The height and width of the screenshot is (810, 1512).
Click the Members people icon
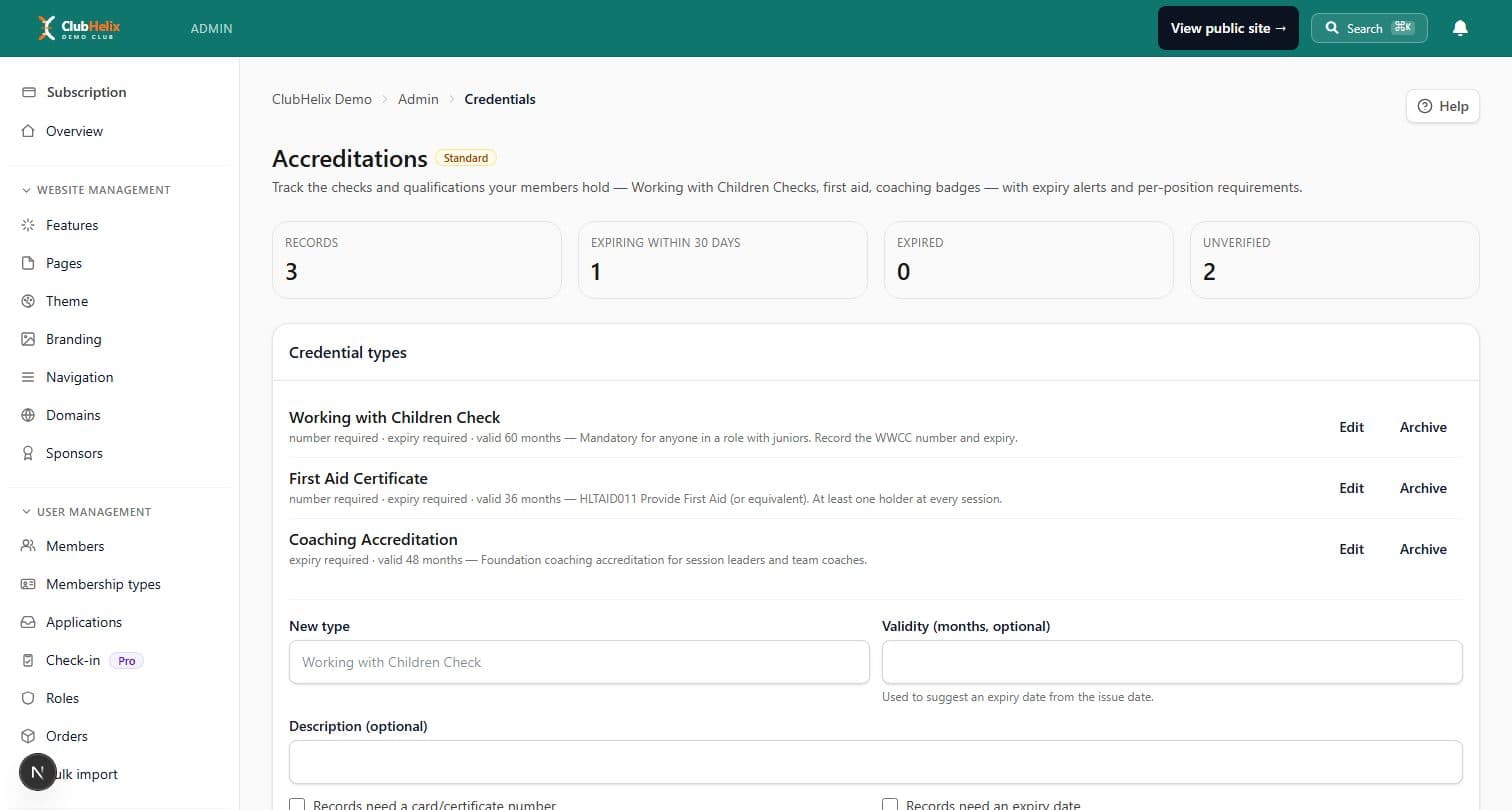(28, 546)
